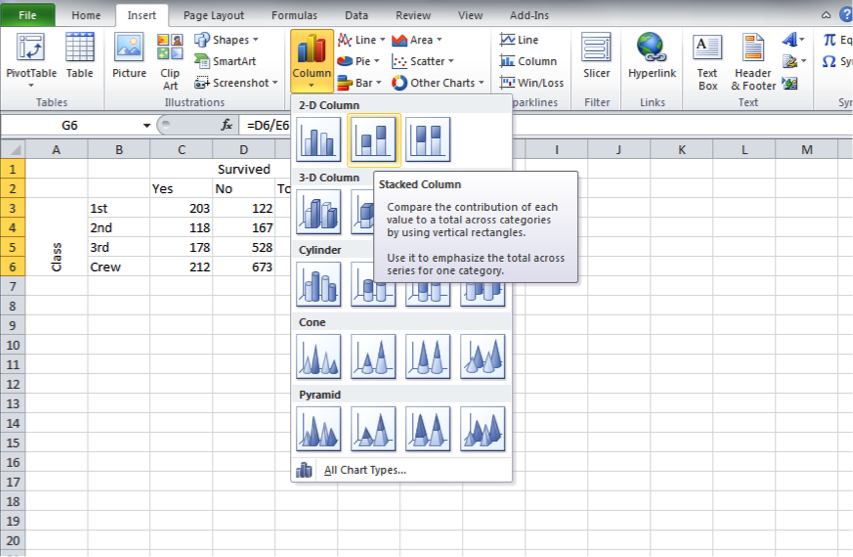Viewport: 853px width, 557px height.
Task: Open All Chart Types dialog
Action: point(364,470)
